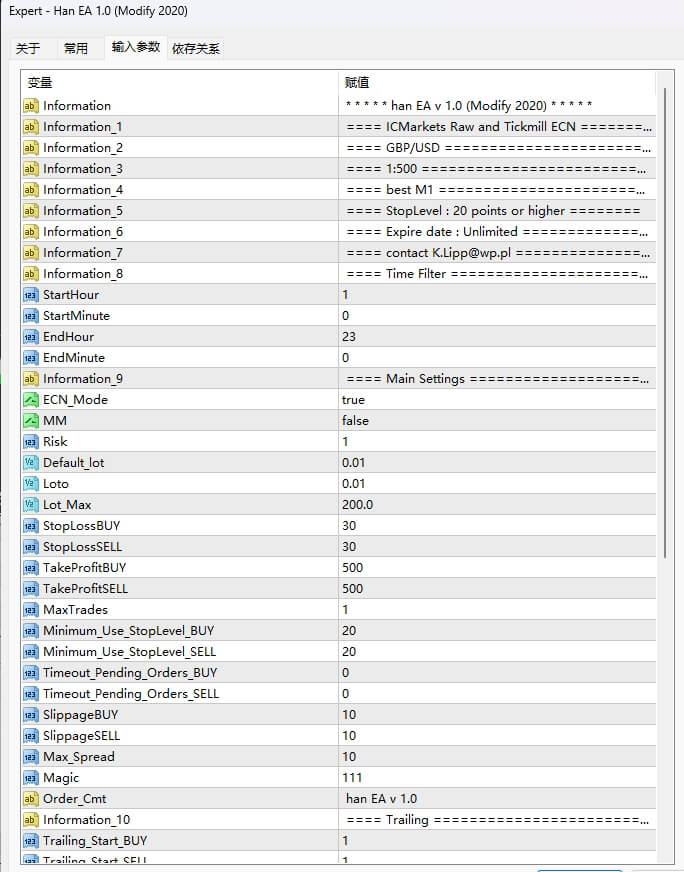
Task: Toggle the ECN_Mode true value
Action: (354, 400)
